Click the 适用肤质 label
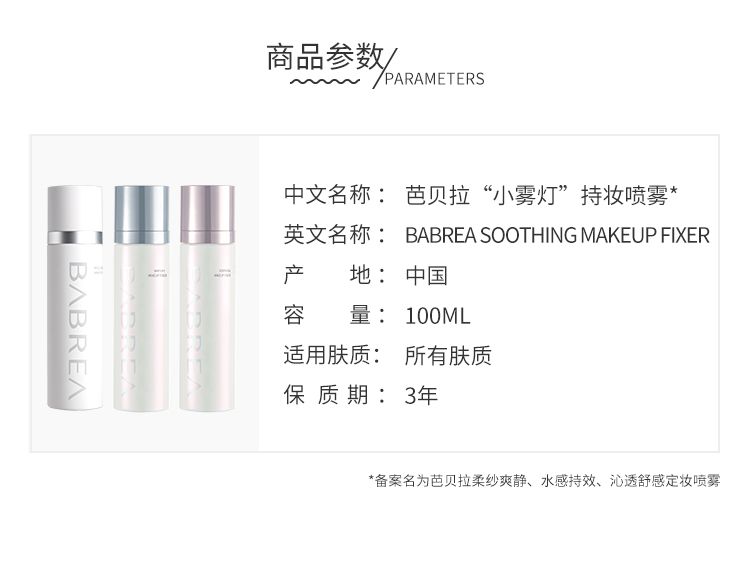This screenshot has height=577, width=750. point(332,355)
